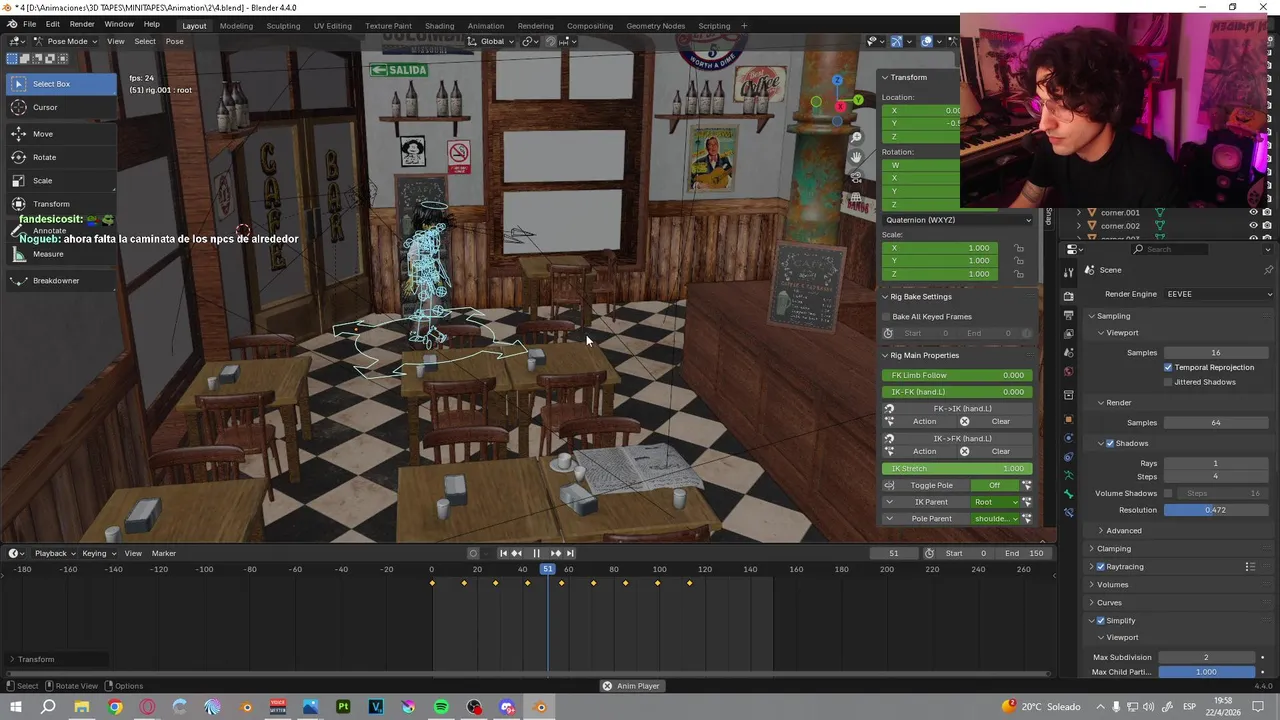1280x720 pixels.
Task: Open the Render properties tab icon
Action: pyautogui.click(x=1068, y=296)
